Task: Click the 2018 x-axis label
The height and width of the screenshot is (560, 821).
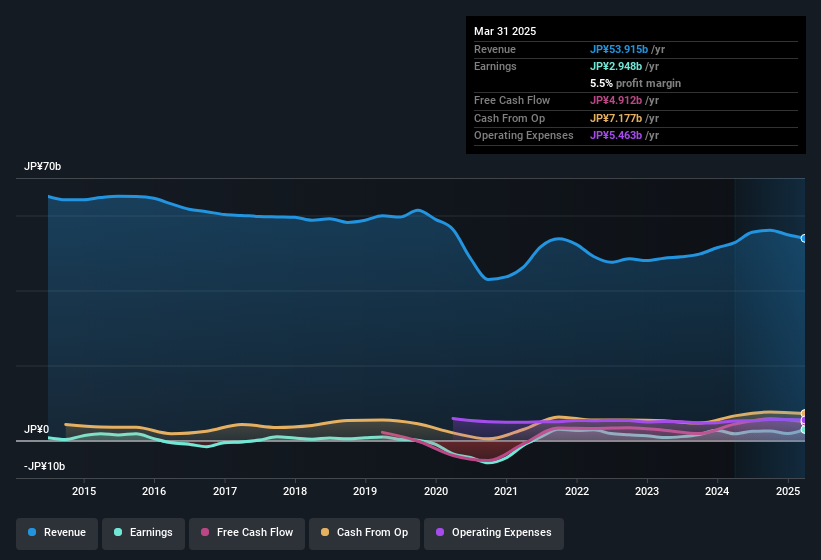Action: 295,491
